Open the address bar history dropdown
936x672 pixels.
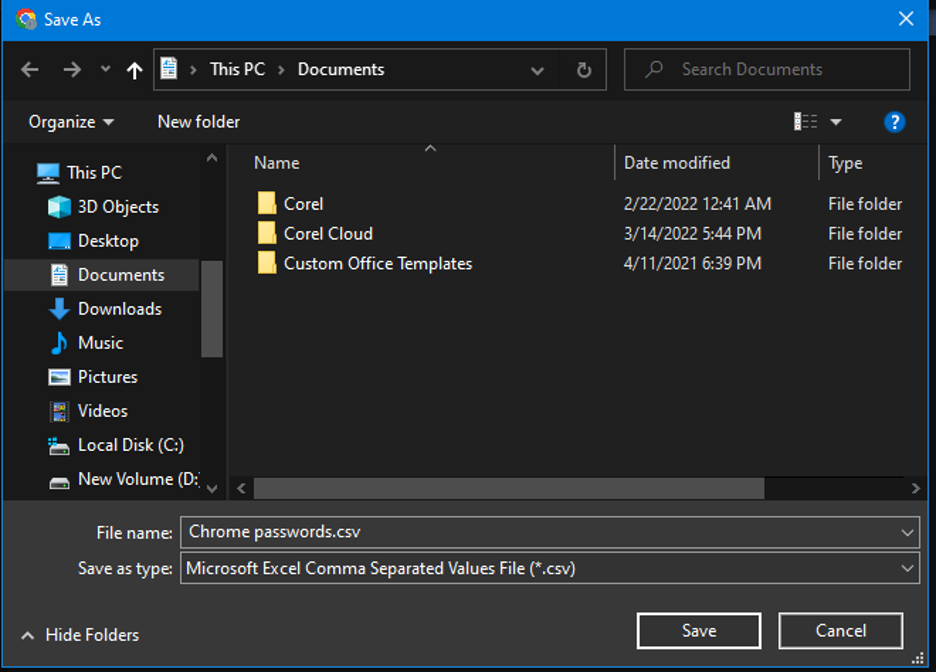[x=537, y=70]
